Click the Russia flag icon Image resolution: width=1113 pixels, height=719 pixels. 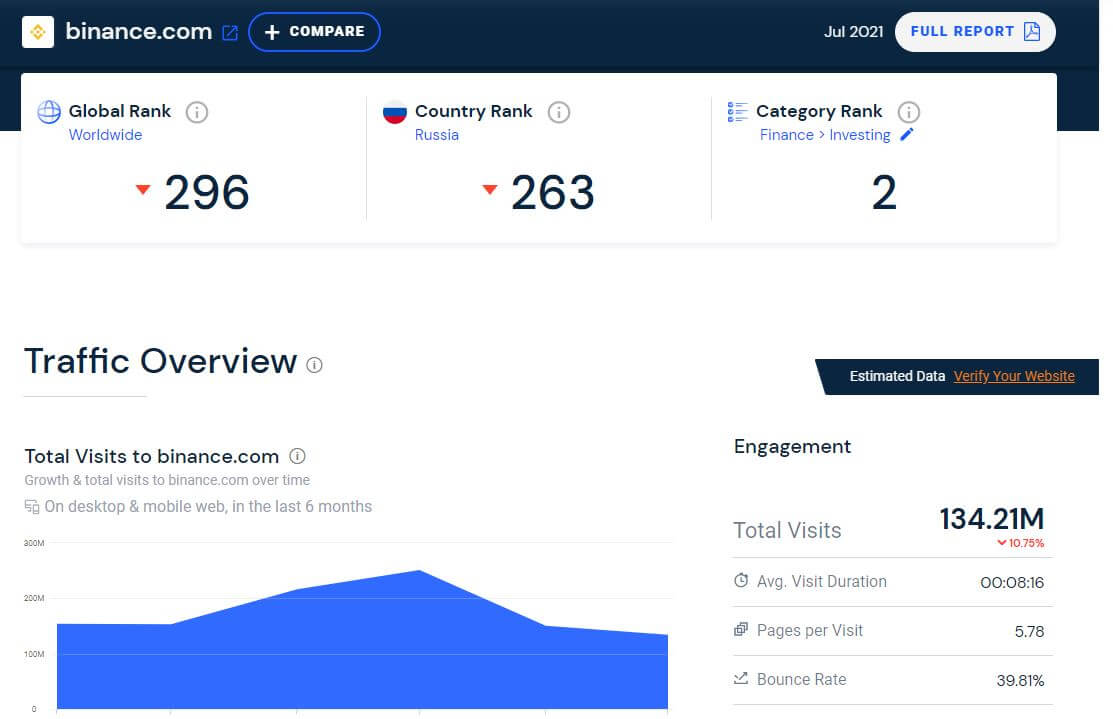tap(395, 112)
